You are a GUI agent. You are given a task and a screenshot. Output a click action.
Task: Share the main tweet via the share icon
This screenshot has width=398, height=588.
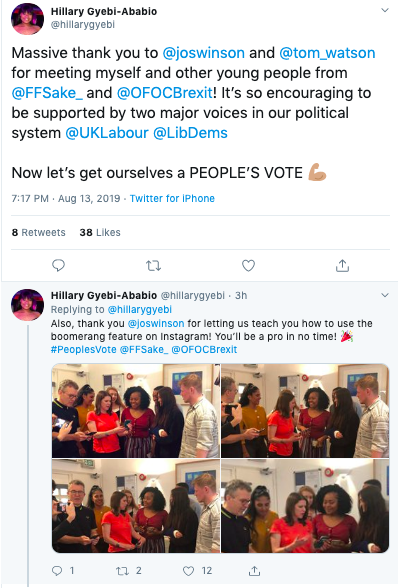(x=342, y=266)
